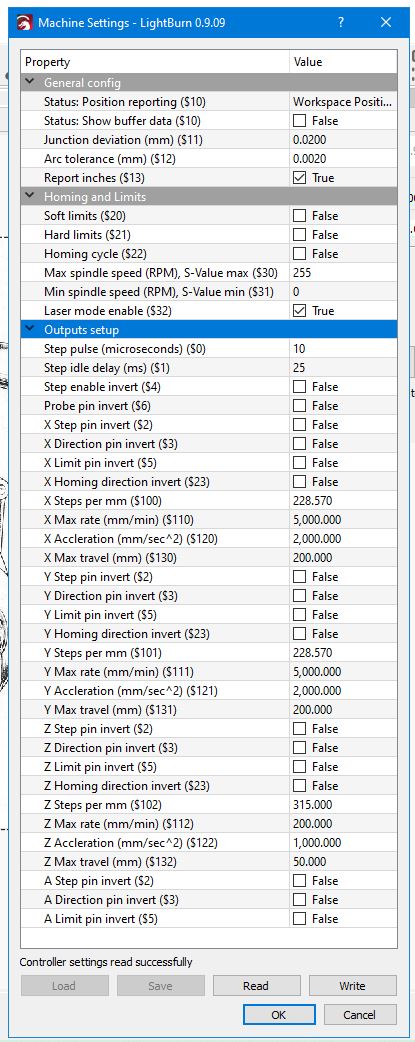Collapse the Homing and Limits section
The width and height of the screenshot is (415, 1042).
click(x=30, y=197)
